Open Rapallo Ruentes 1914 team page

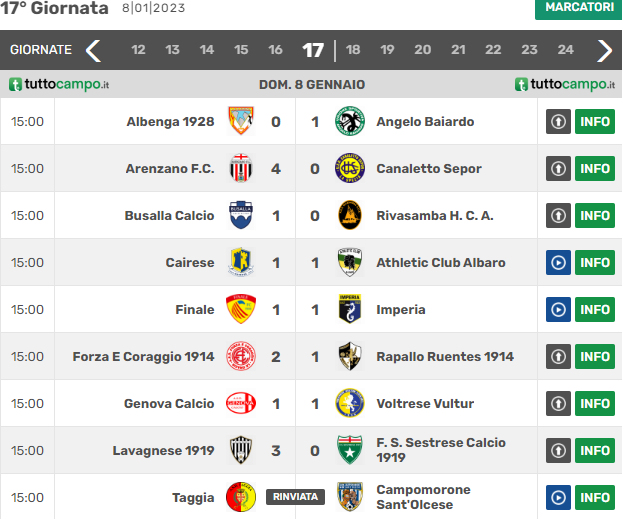pyautogui.click(x=445, y=356)
